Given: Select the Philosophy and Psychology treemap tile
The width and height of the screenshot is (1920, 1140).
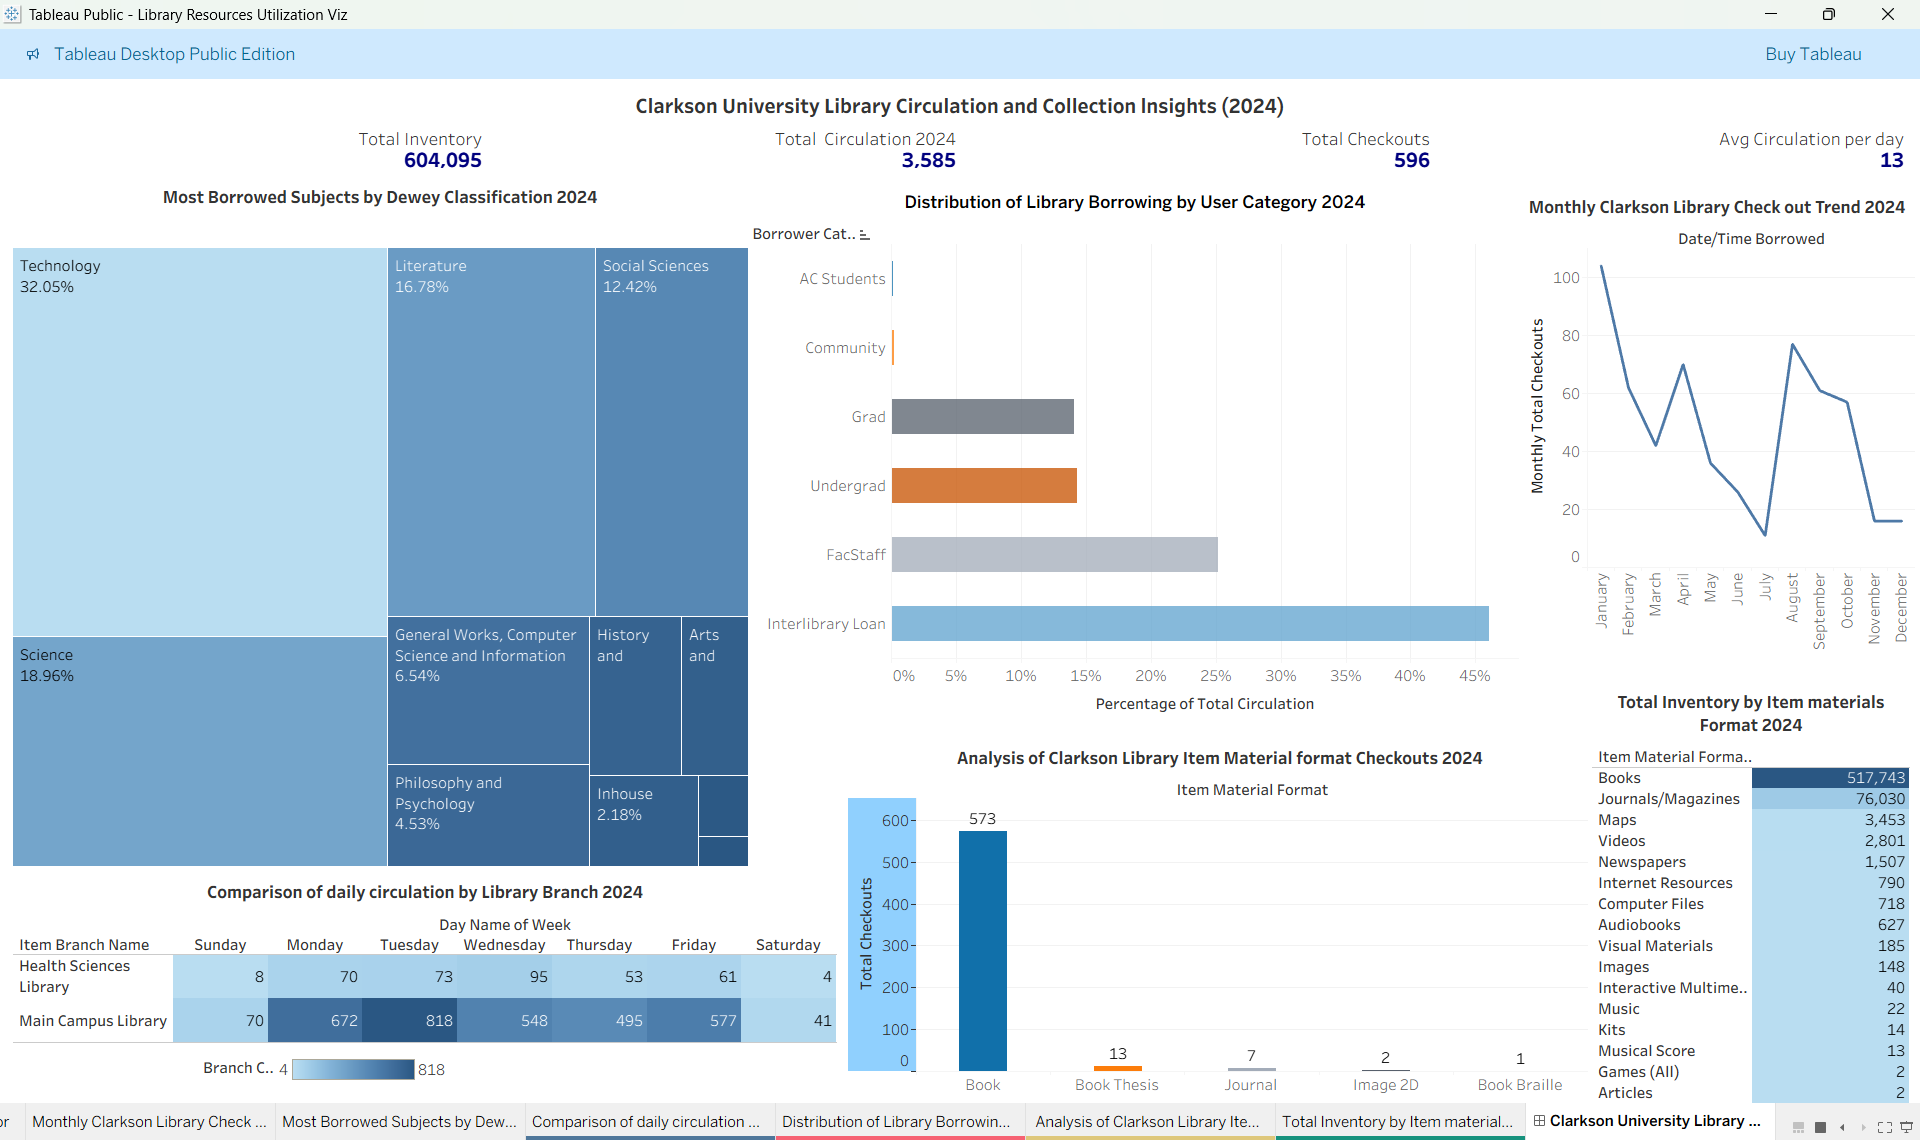Looking at the screenshot, I should (x=488, y=815).
